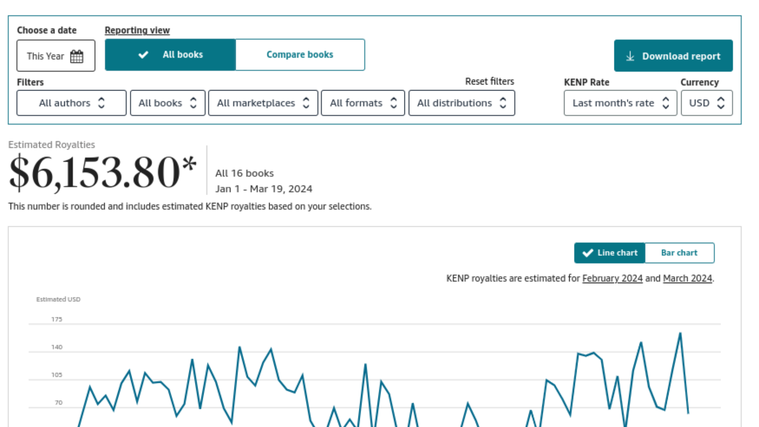The image size is (759, 427).
Task: Open the February 2024 link
Action: click(x=612, y=279)
